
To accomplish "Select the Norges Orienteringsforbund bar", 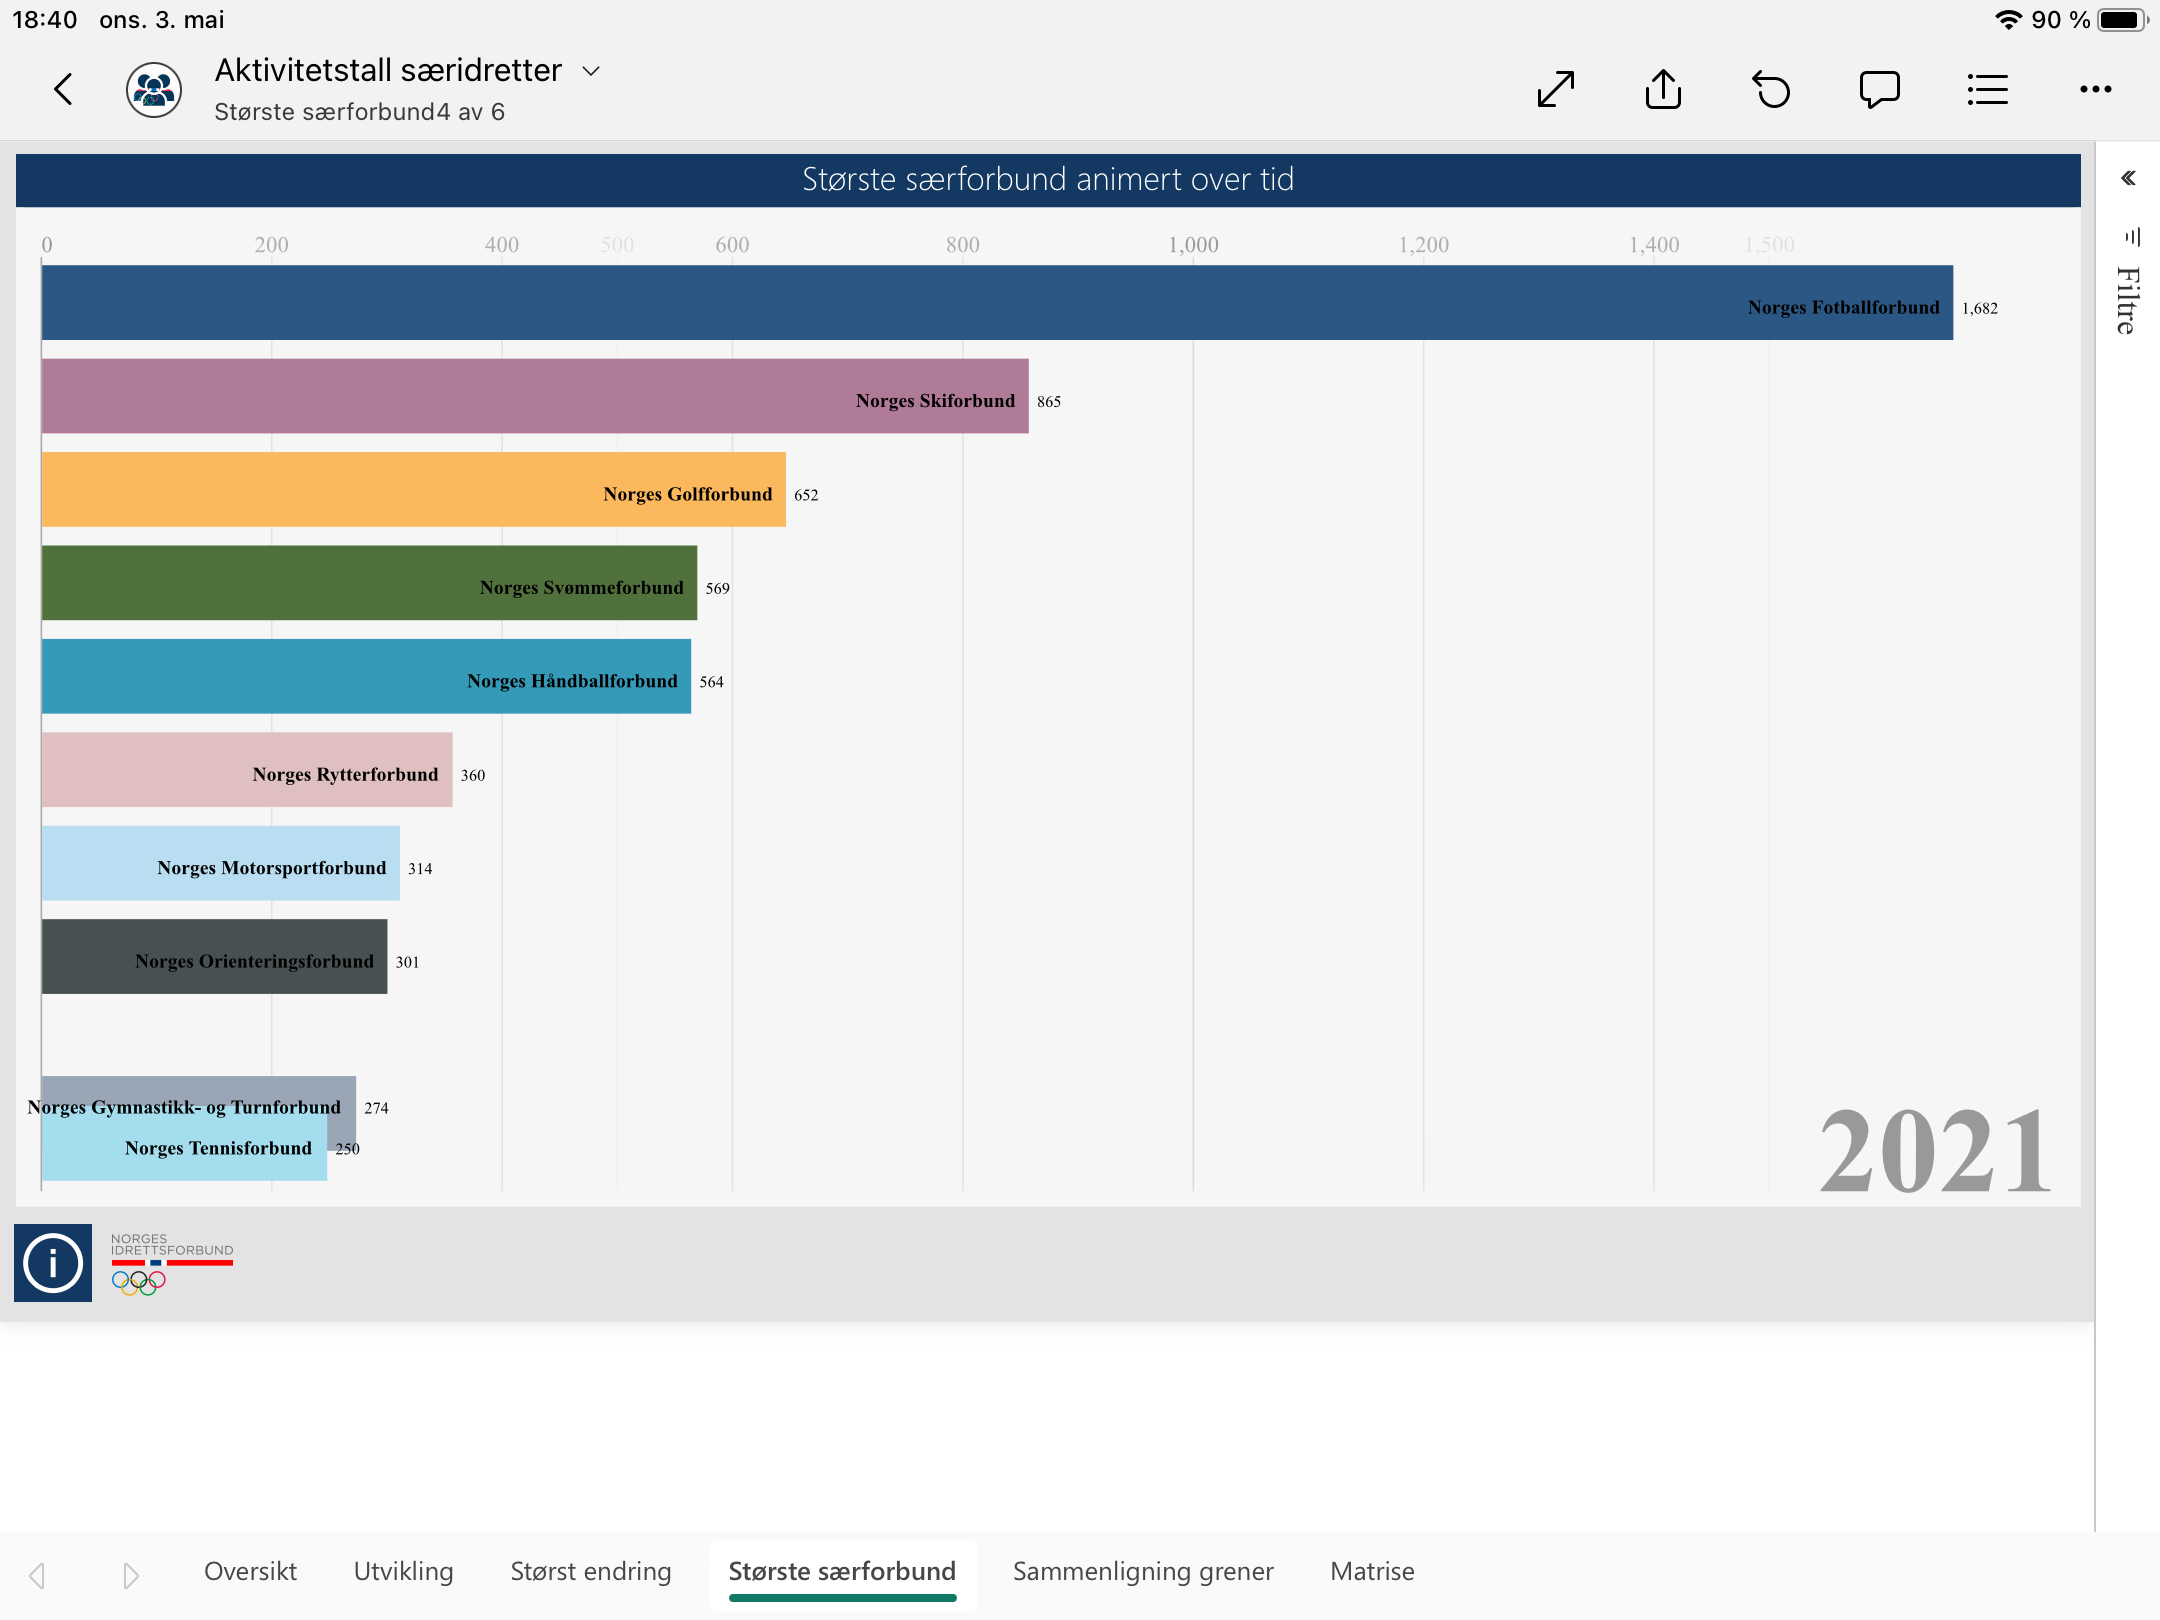I will pyautogui.click(x=214, y=957).
